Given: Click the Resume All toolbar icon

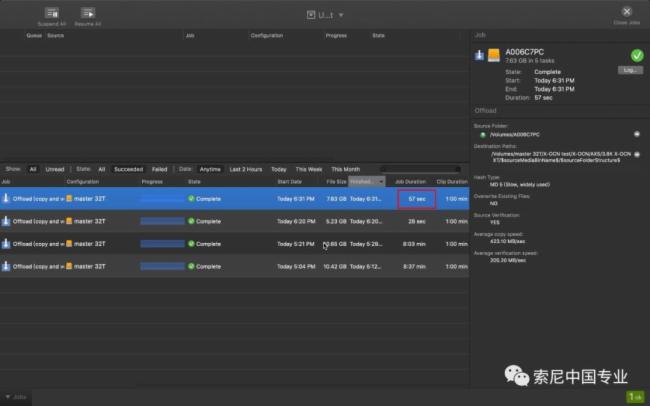Looking at the screenshot, I should click(x=88, y=12).
